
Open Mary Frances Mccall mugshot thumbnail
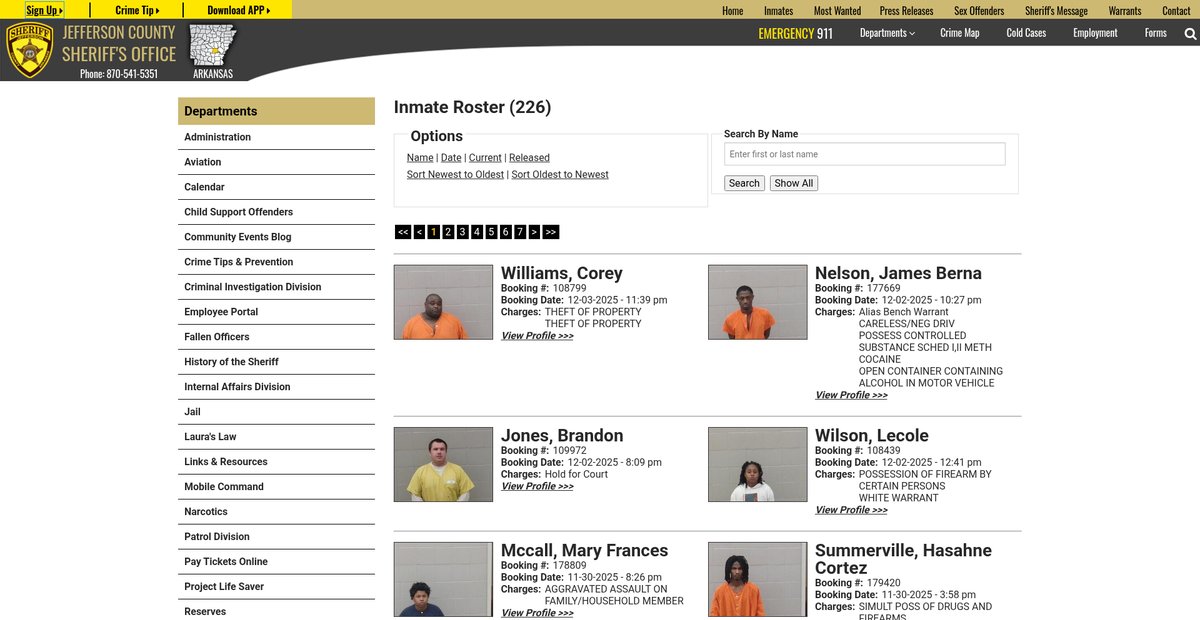coord(443,580)
